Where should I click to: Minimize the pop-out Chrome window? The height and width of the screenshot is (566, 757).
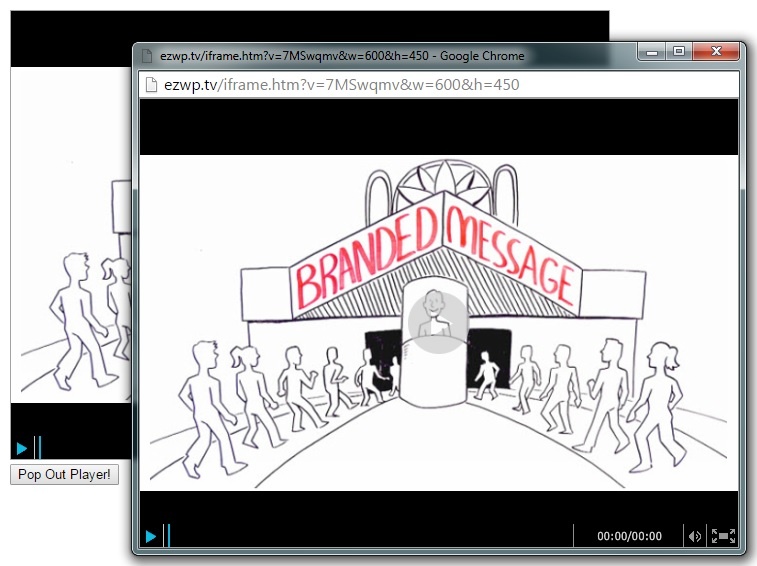(653, 52)
